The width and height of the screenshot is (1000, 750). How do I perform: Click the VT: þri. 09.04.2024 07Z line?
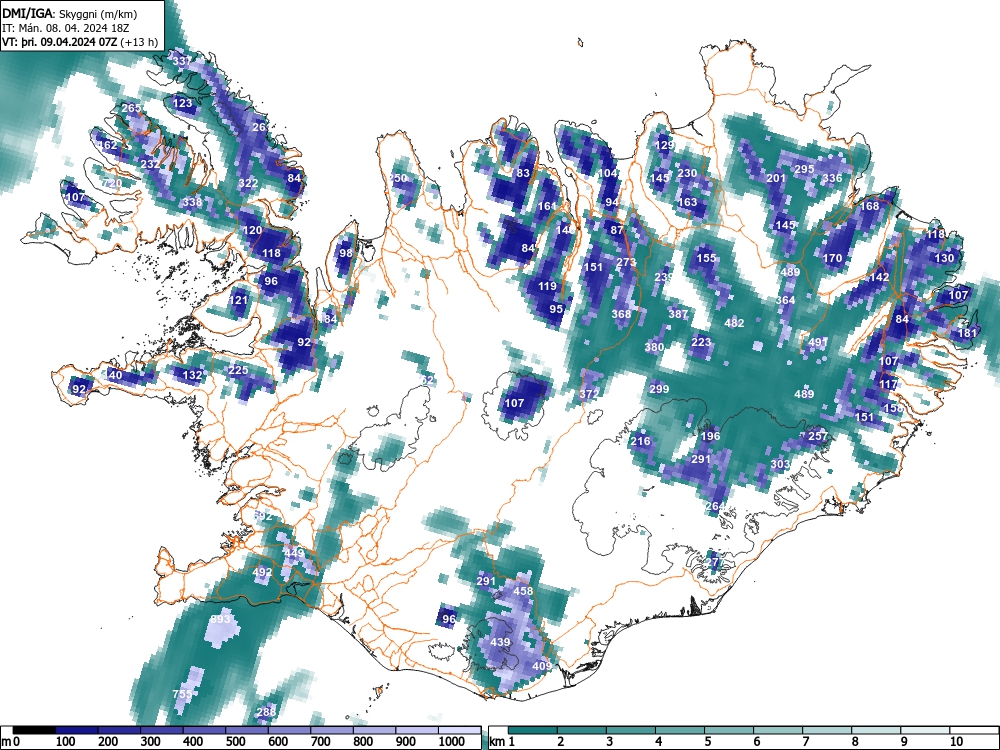tap(80, 42)
